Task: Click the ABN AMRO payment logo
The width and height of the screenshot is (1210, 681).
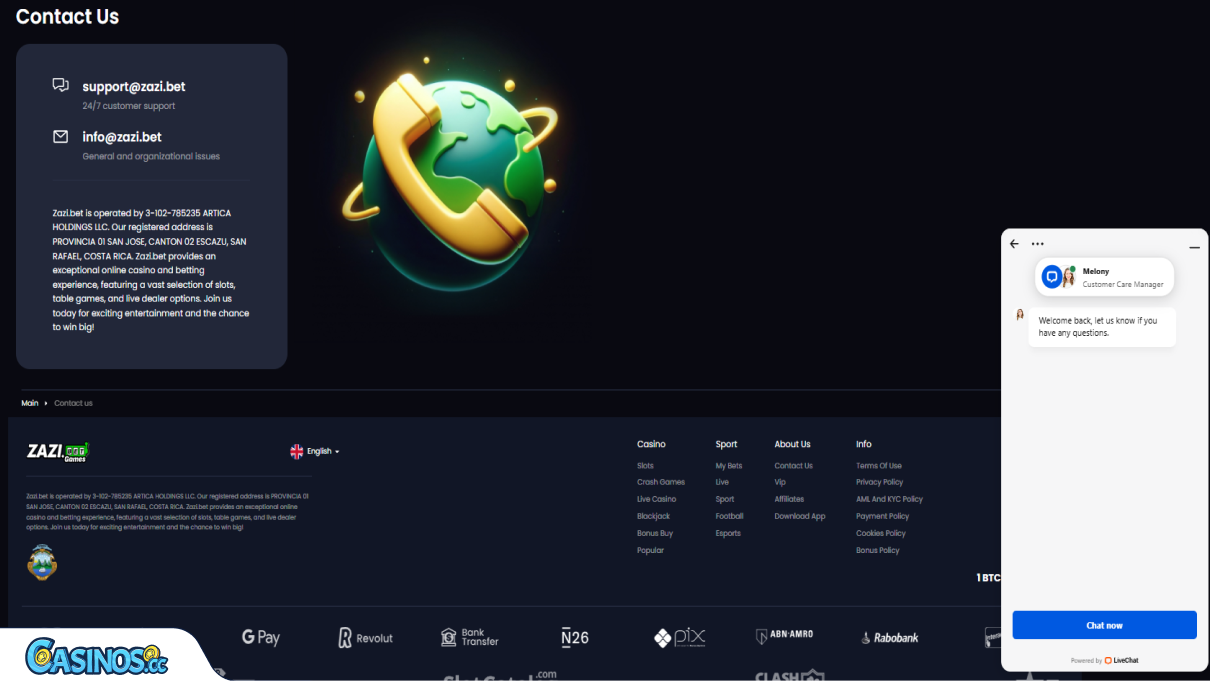Action: (785, 636)
